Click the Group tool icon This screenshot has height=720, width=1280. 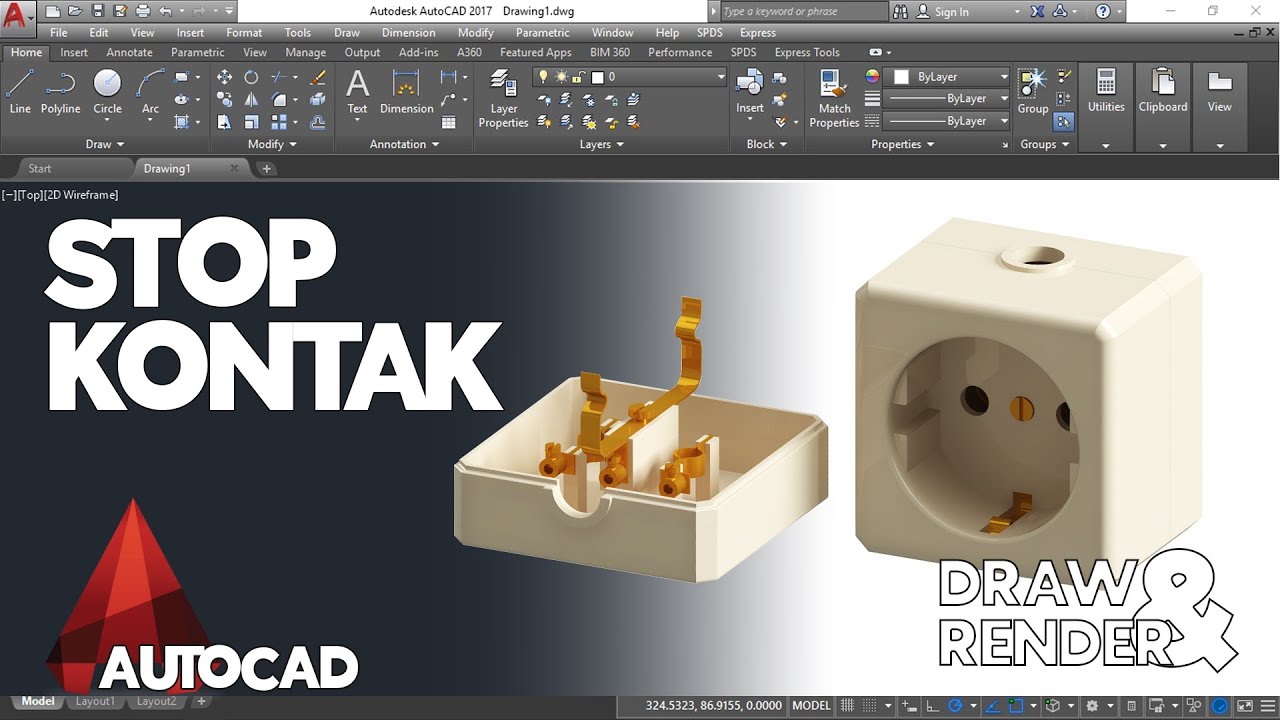pyautogui.click(x=1033, y=91)
